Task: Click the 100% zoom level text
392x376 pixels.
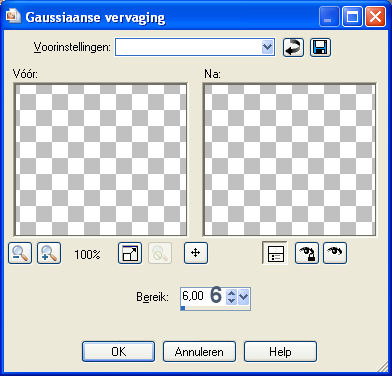Action: pyautogui.click(x=87, y=255)
